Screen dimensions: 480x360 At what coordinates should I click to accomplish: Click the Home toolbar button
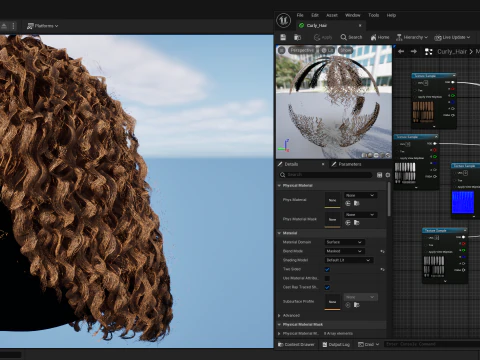(x=380, y=37)
